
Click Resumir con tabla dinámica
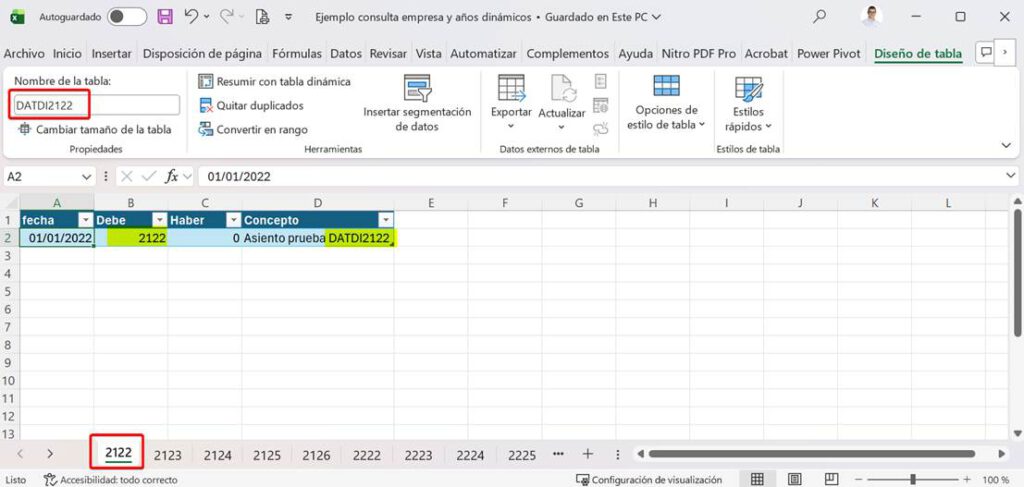(274, 82)
